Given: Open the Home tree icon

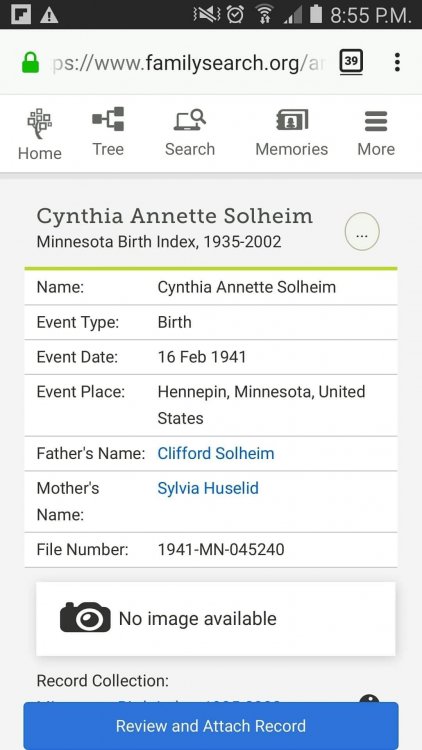Looking at the screenshot, I should (40, 123).
